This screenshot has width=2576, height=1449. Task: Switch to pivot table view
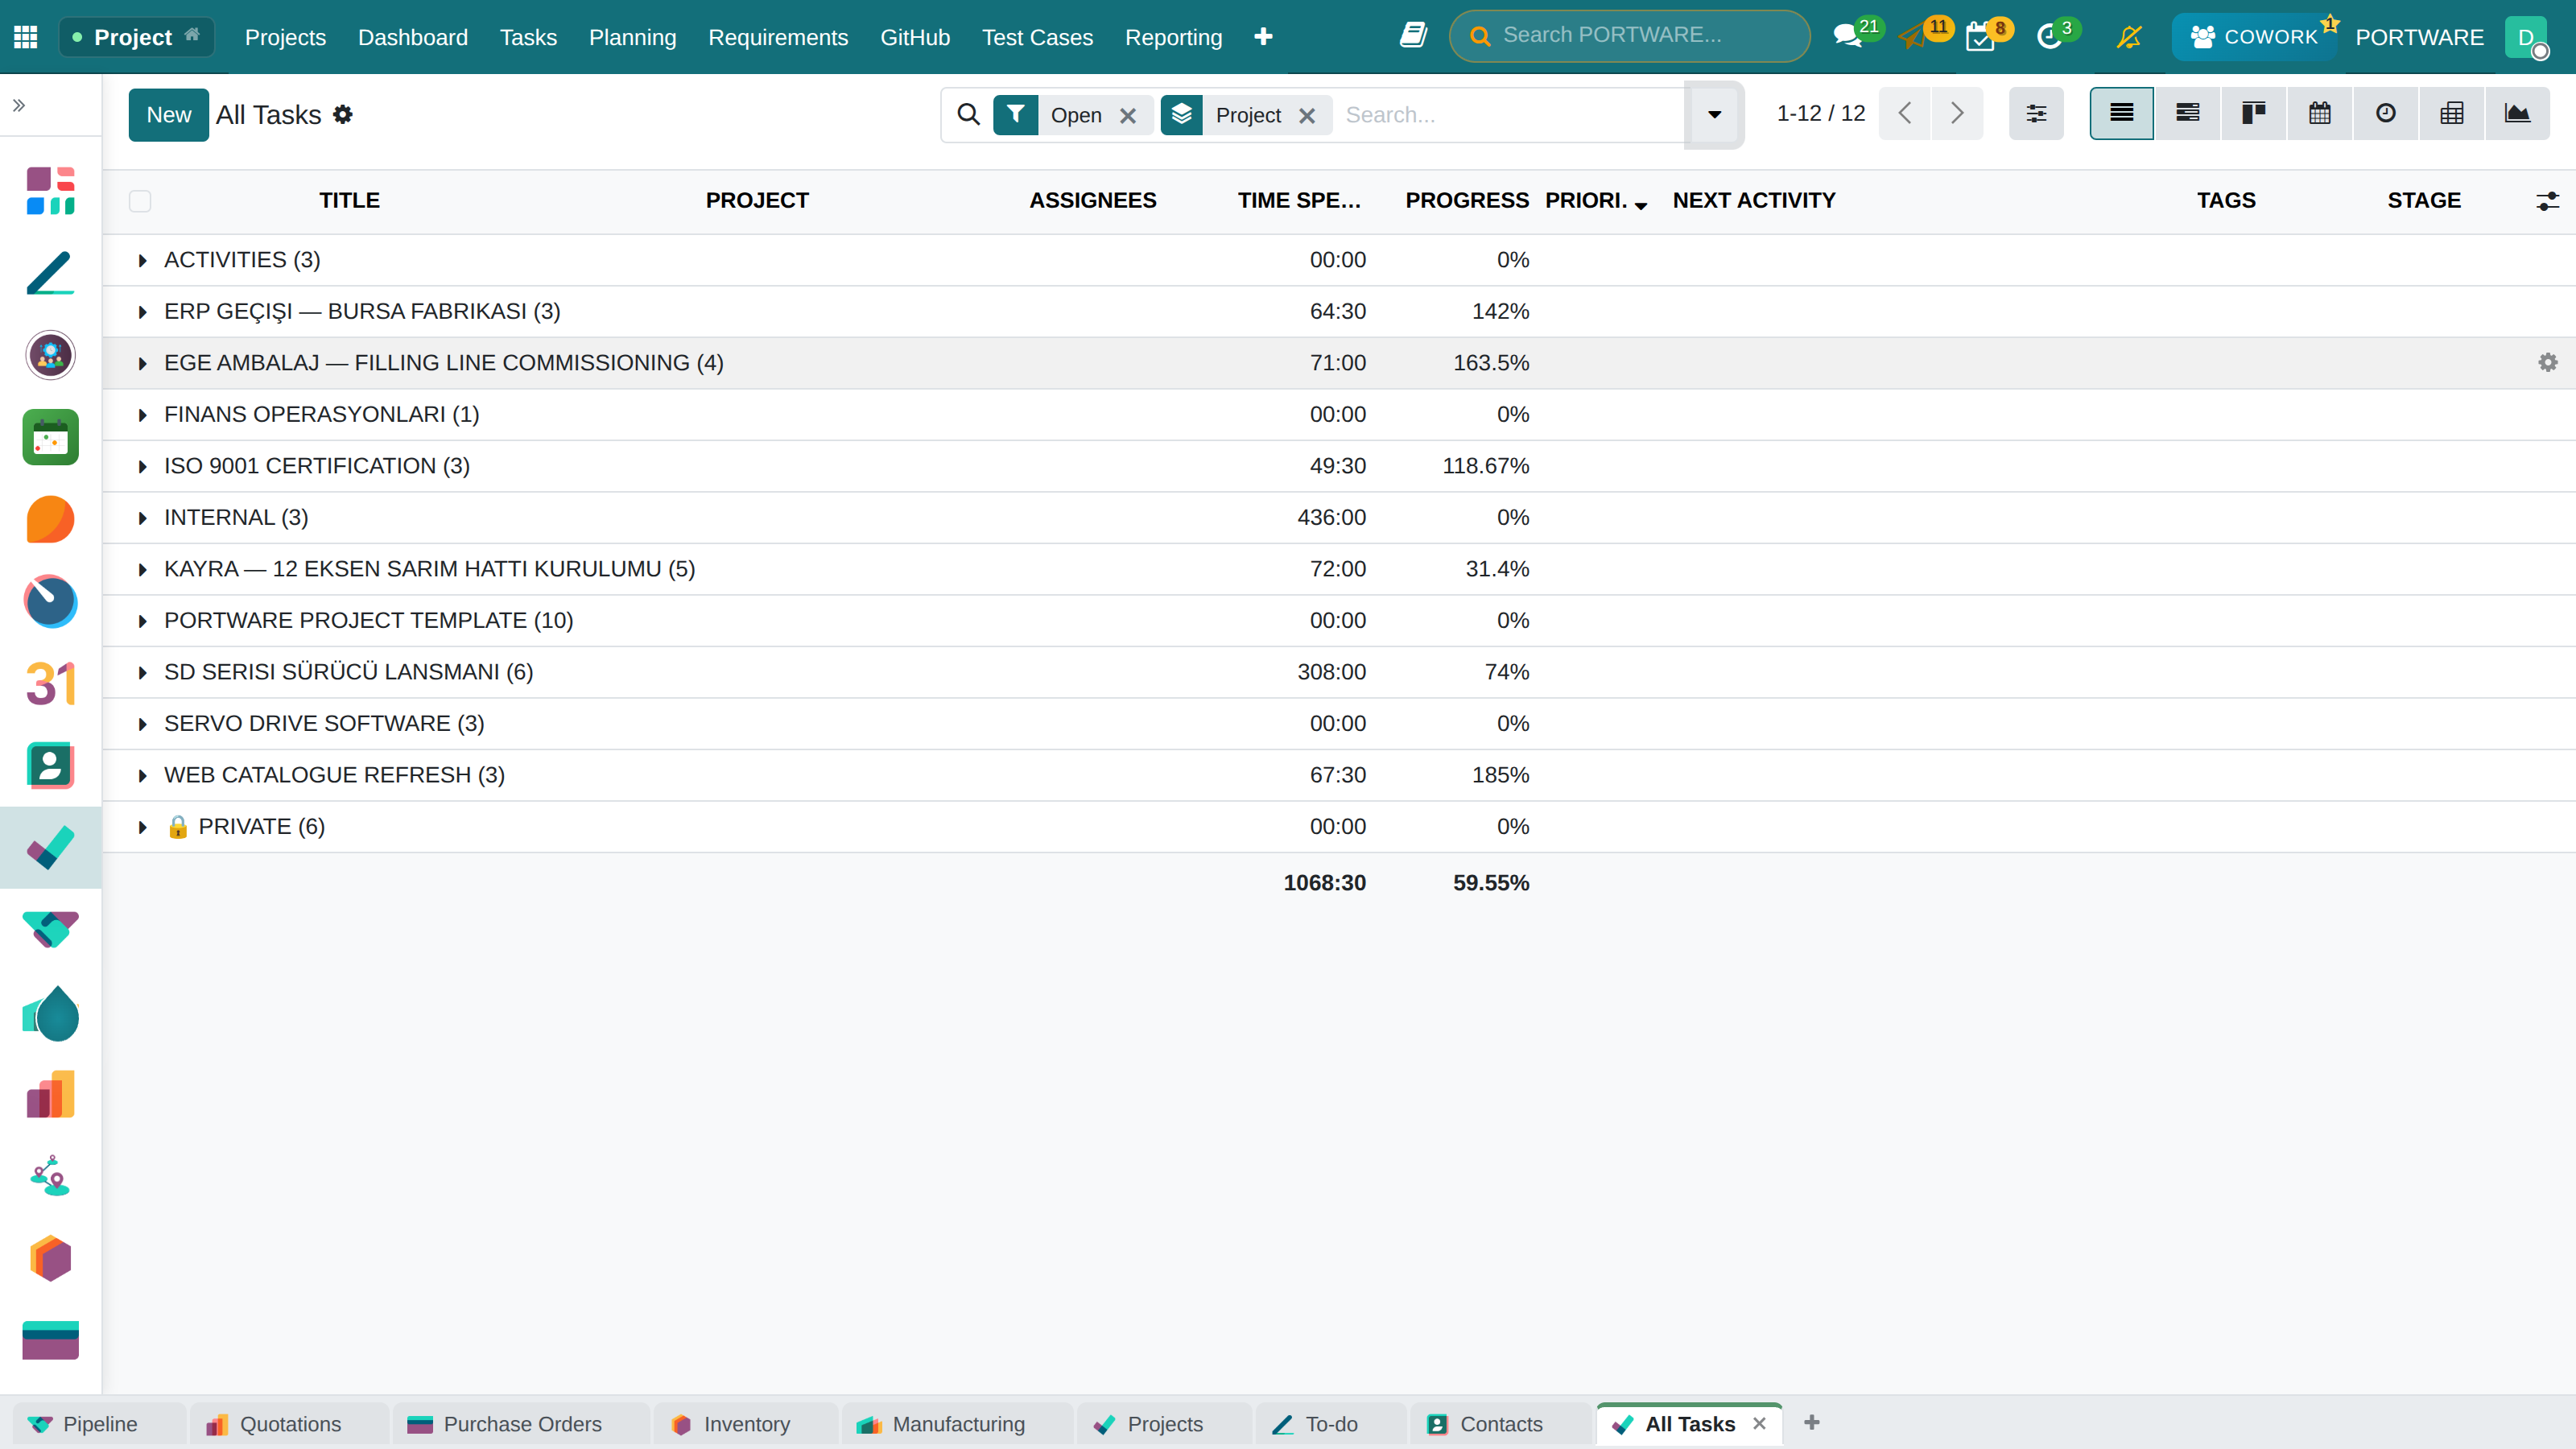(x=2451, y=113)
